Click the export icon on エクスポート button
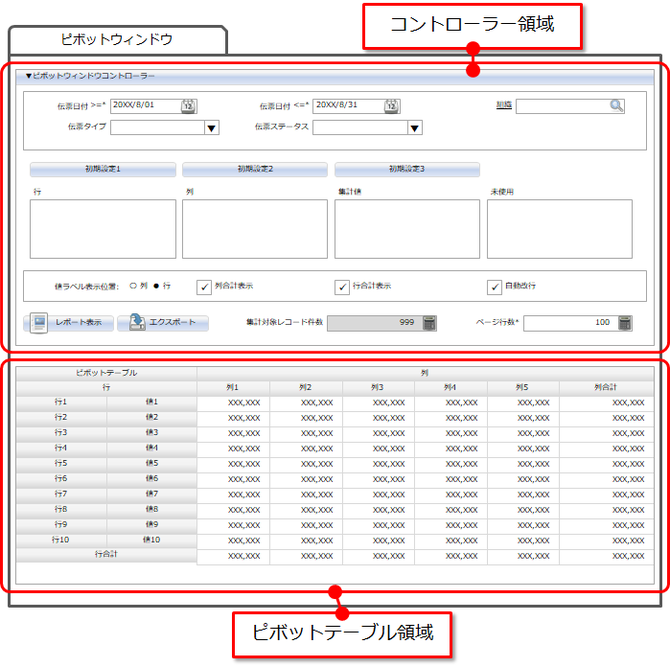This screenshot has width=670, height=667. (x=137, y=322)
